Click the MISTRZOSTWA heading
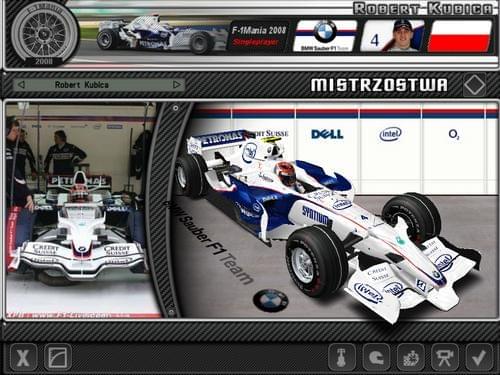 click(x=379, y=85)
